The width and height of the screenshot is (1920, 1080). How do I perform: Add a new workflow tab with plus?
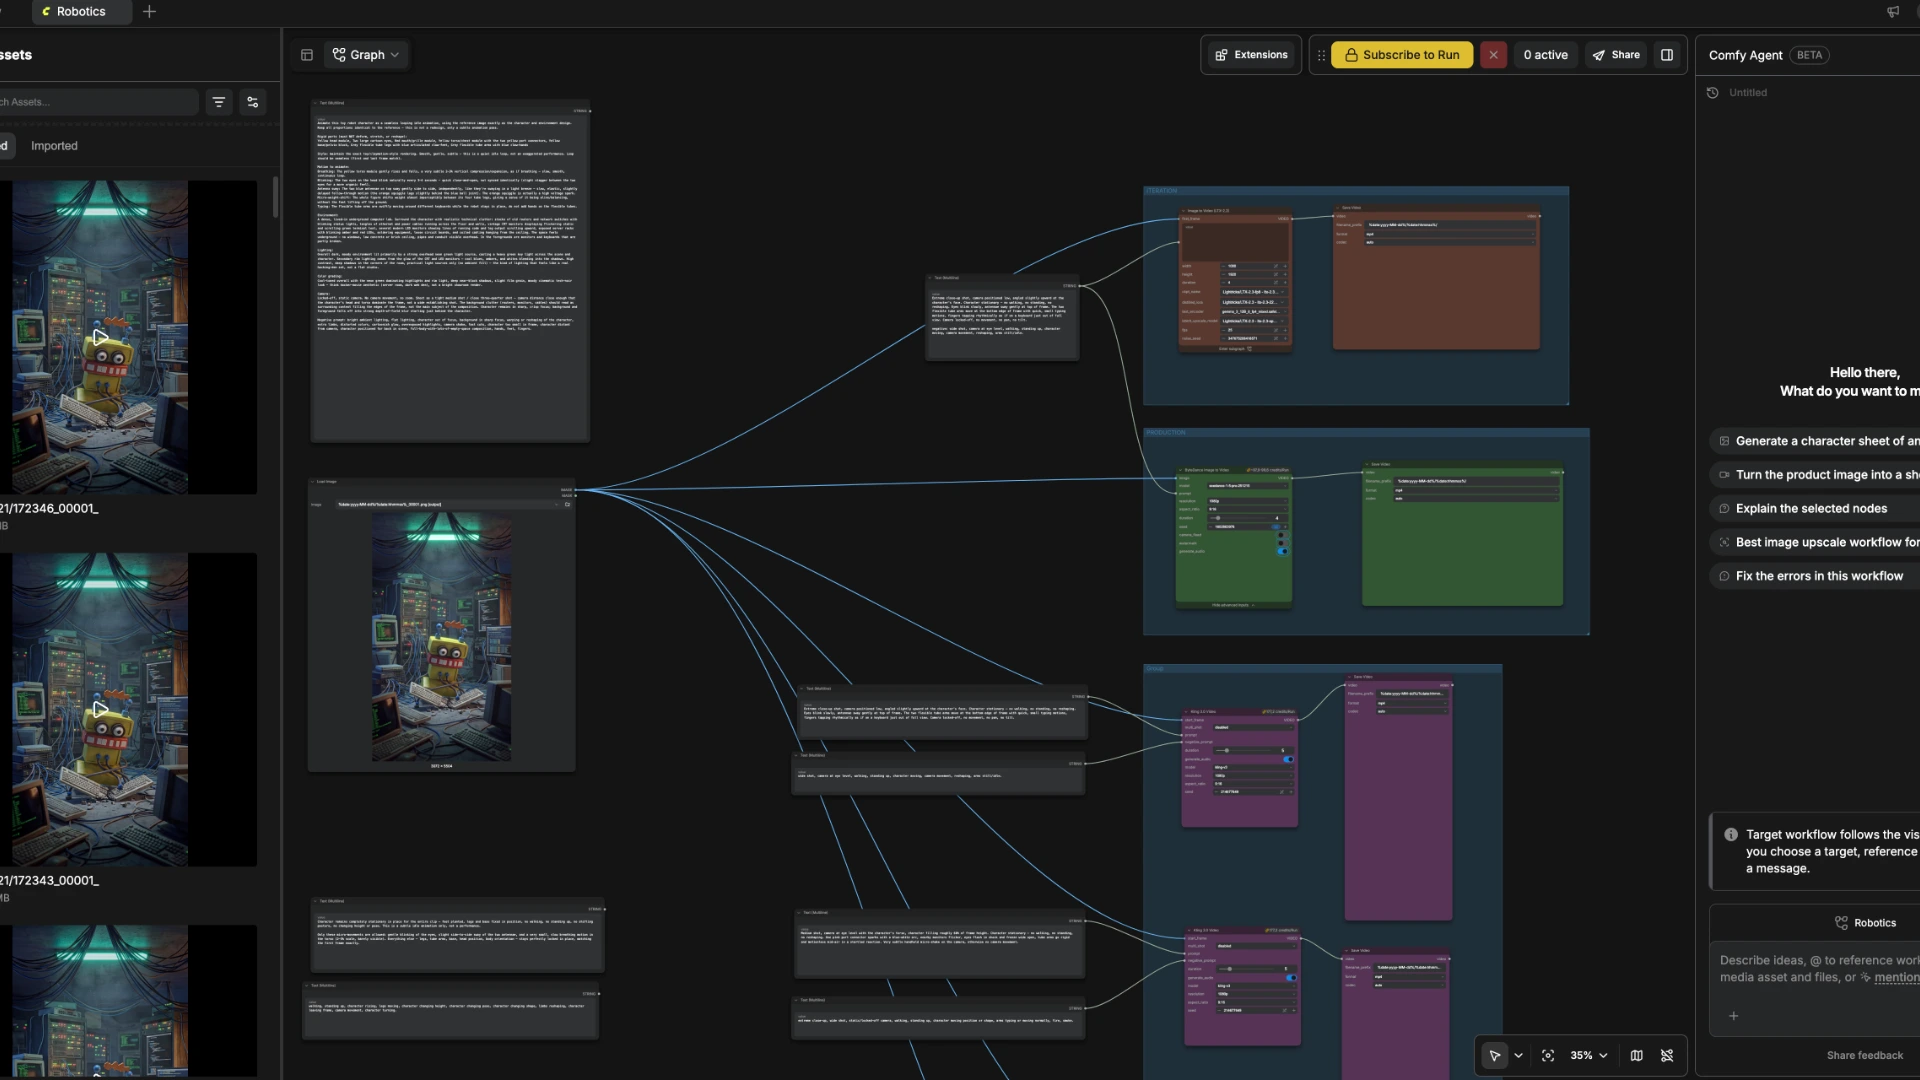(149, 12)
